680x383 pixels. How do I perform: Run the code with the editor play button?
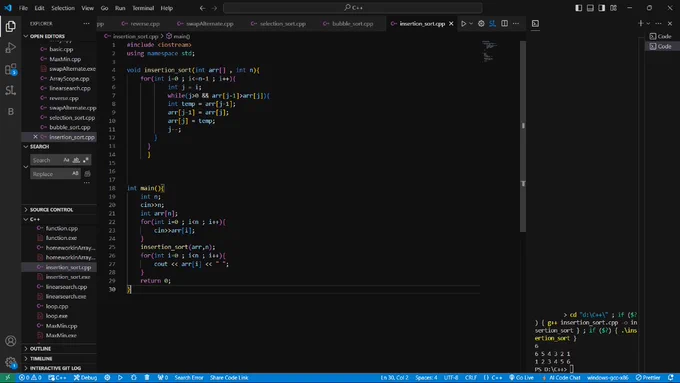point(463,23)
